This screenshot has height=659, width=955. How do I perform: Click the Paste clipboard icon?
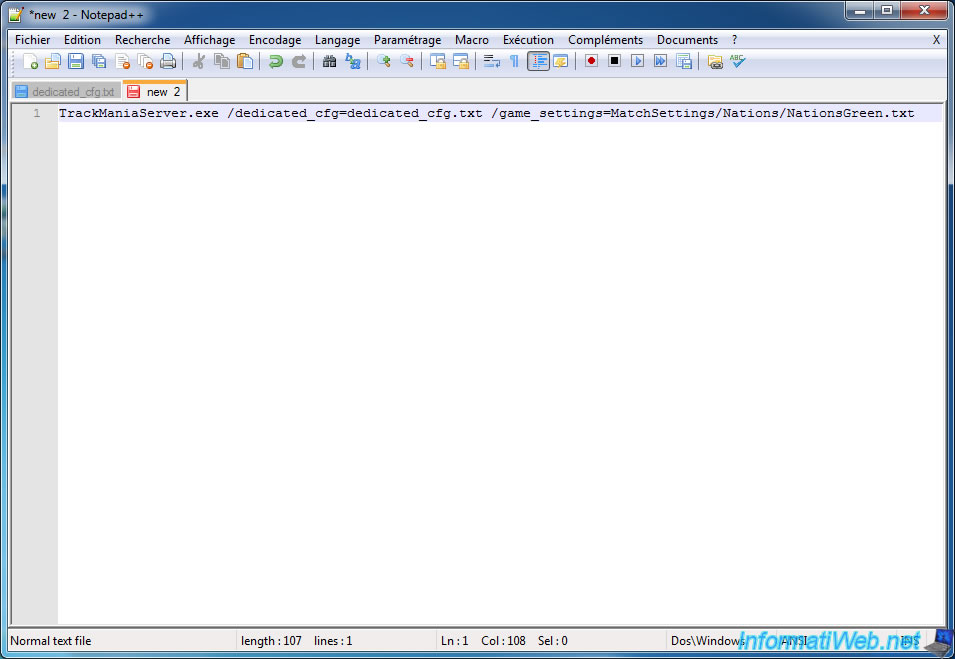245,61
